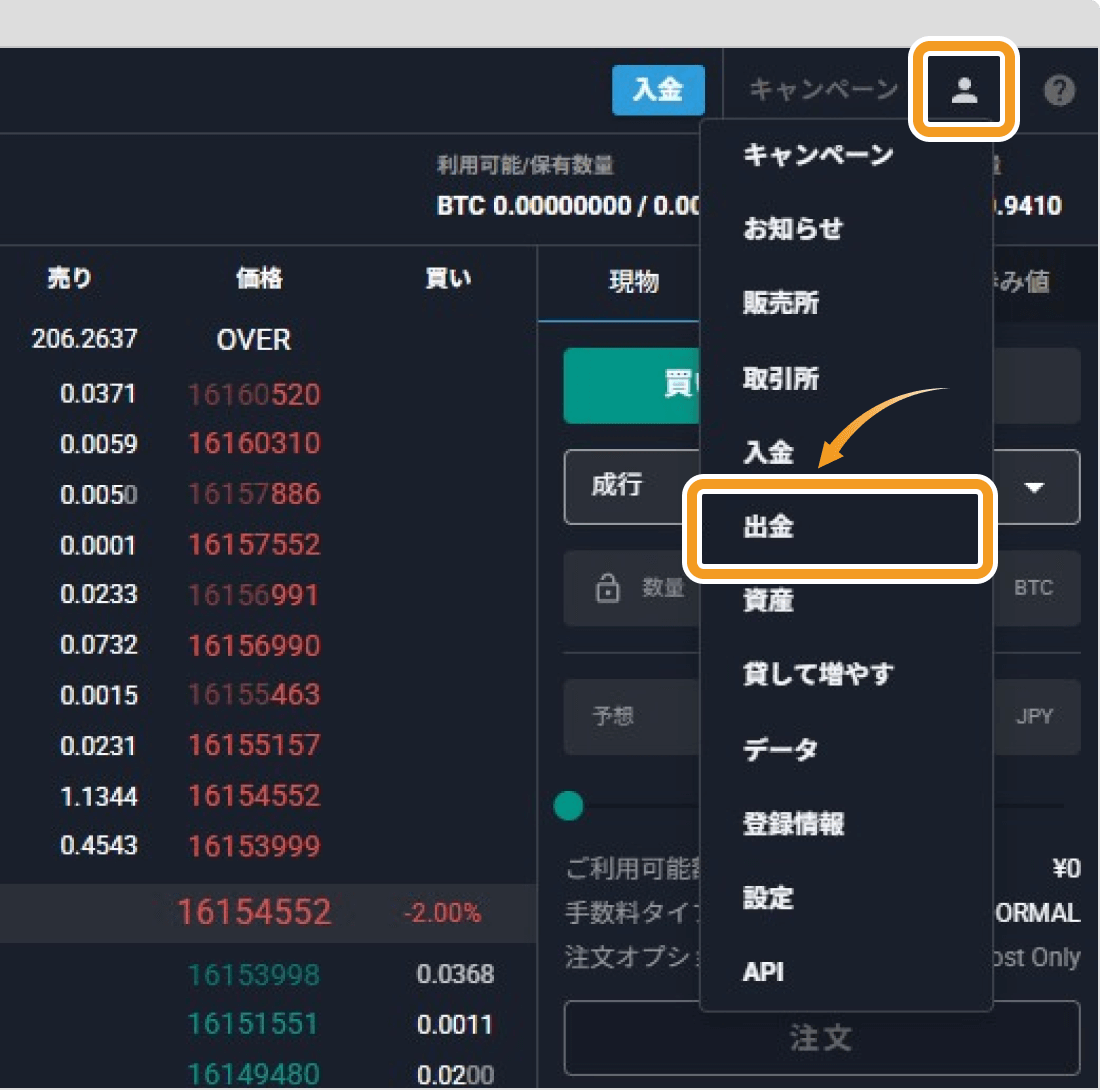The image size is (1100, 1090).
Task: Open 設定 settings menu entry
Action: pos(768,898)
